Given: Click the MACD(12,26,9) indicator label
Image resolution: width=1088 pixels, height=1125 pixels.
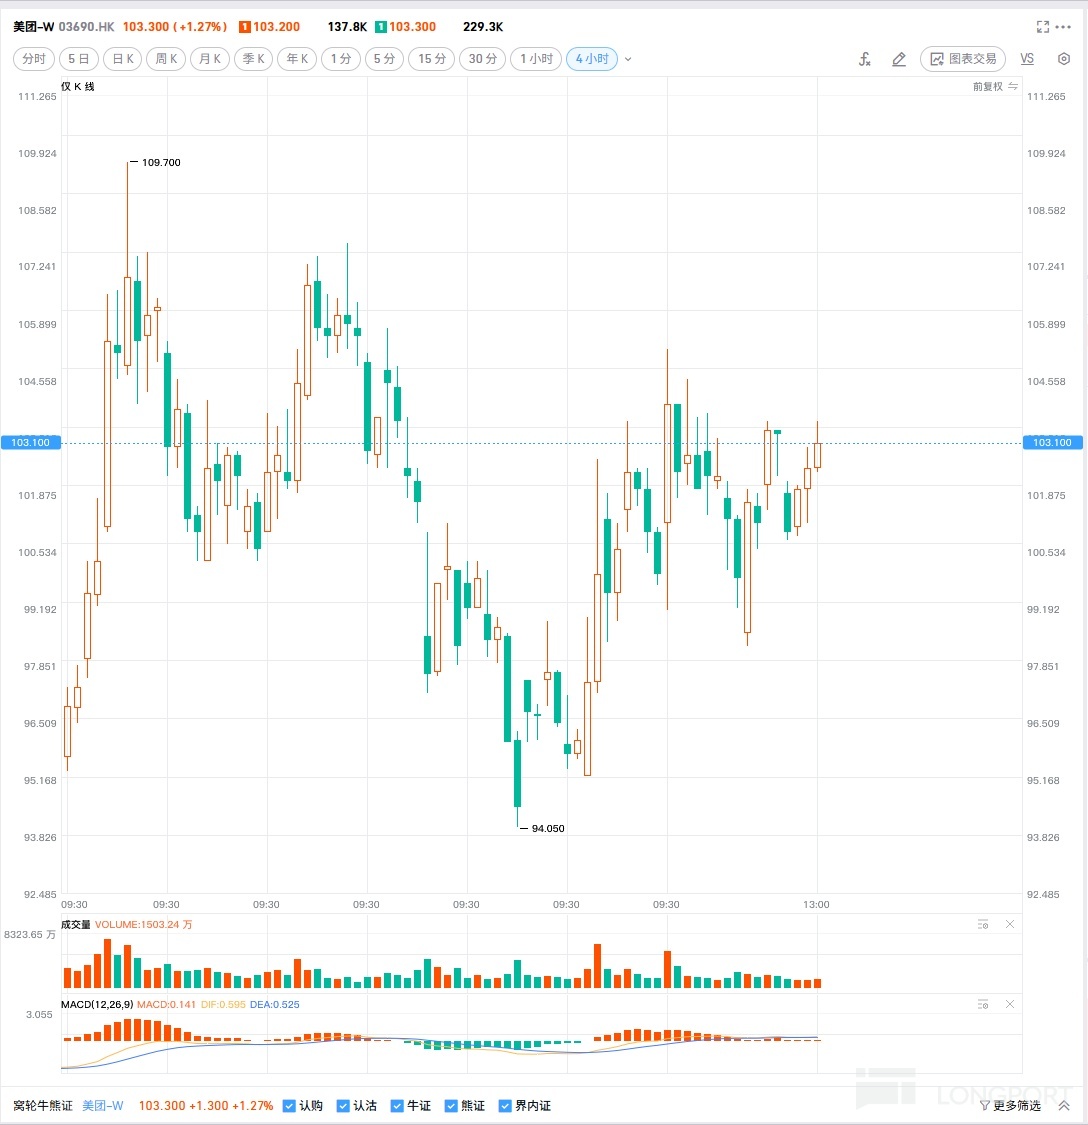Looking at the screenshot, I should (97, 1004).
